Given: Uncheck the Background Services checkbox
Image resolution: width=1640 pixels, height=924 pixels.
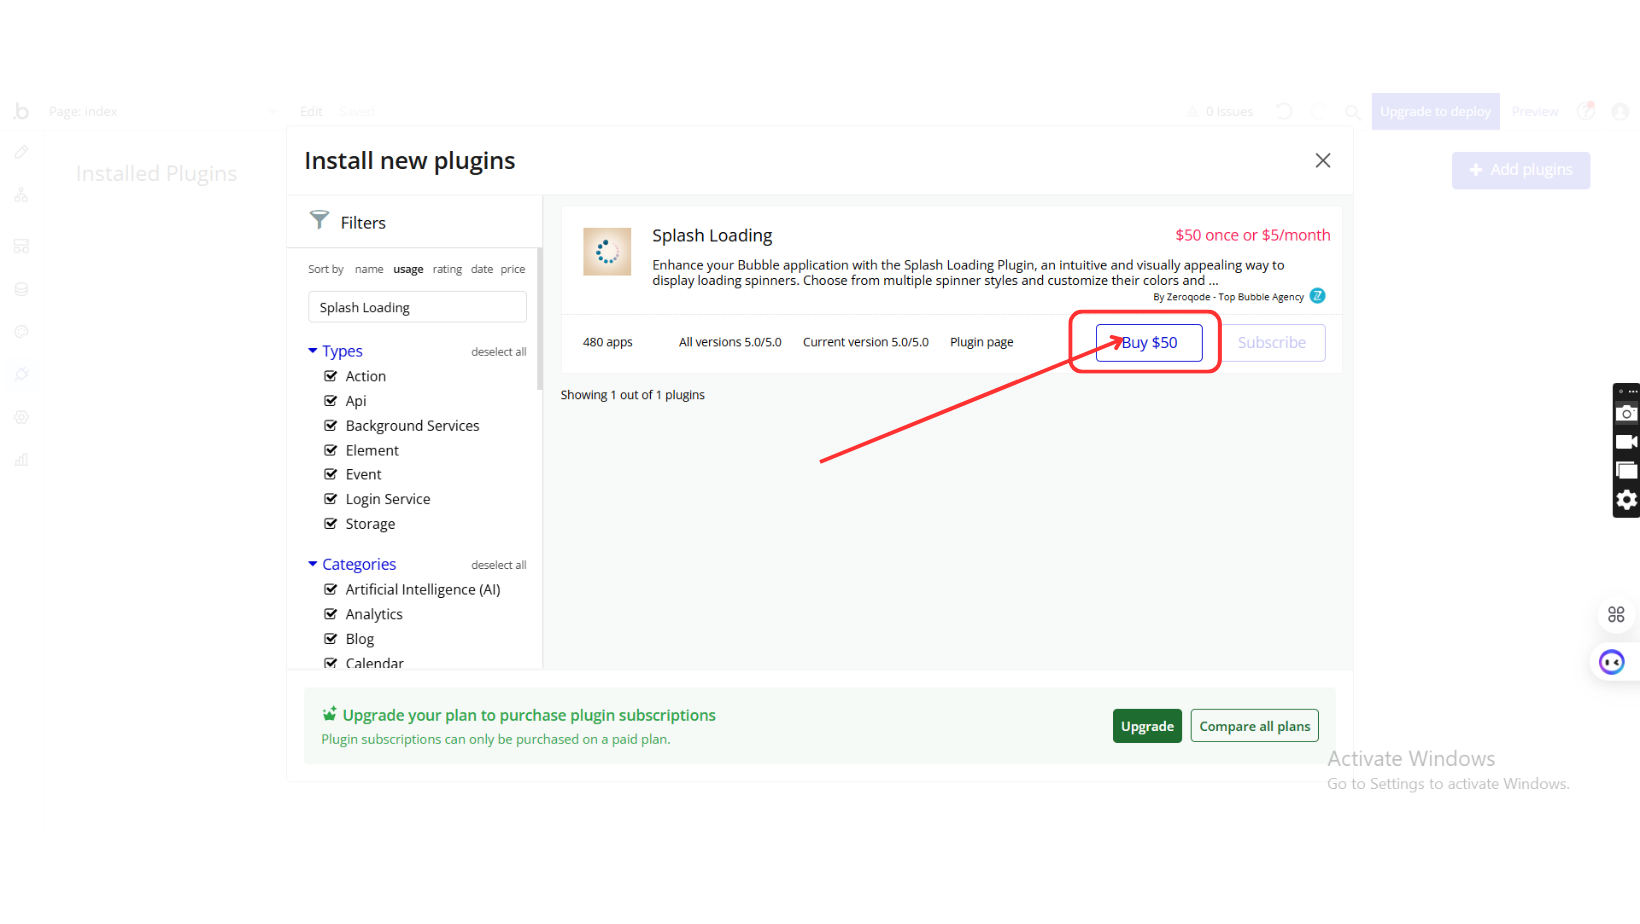Looking at the screenshot, I should coord(331,426).
